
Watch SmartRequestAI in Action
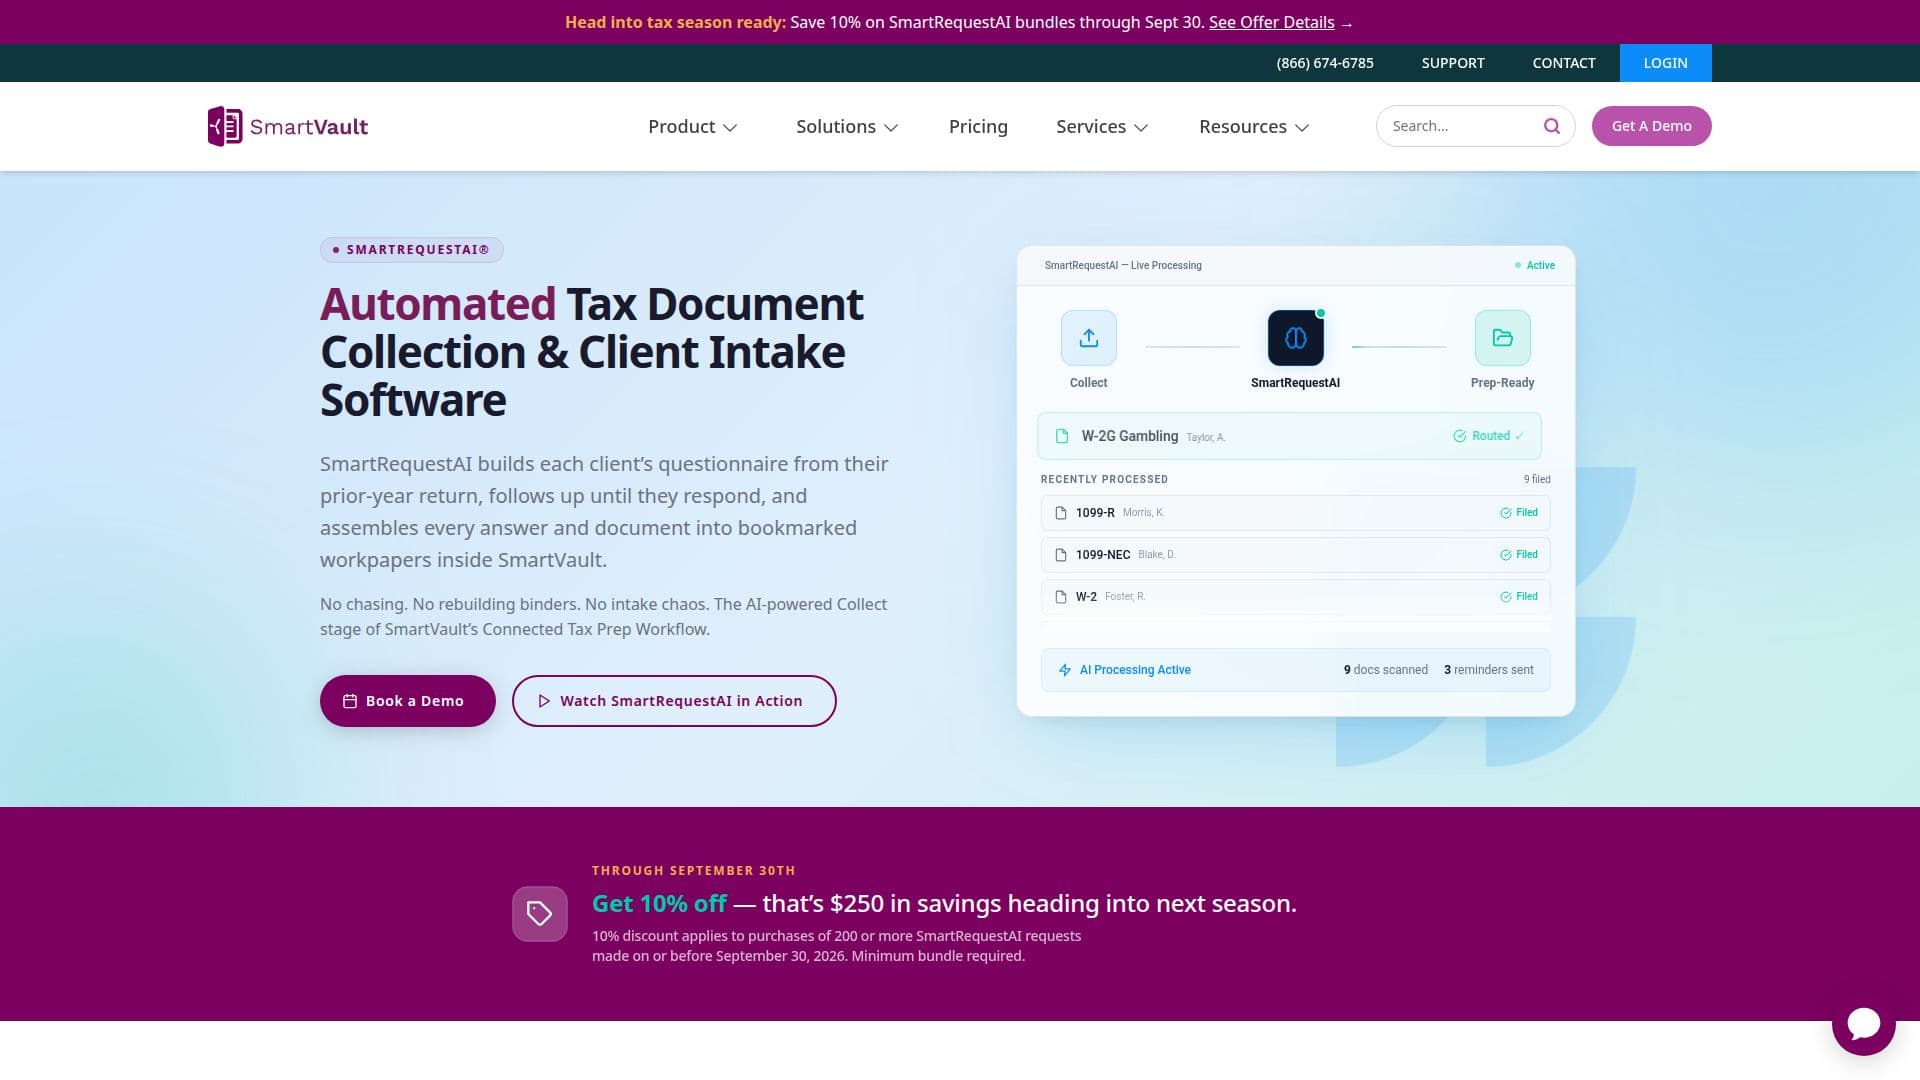pos(674,701)
